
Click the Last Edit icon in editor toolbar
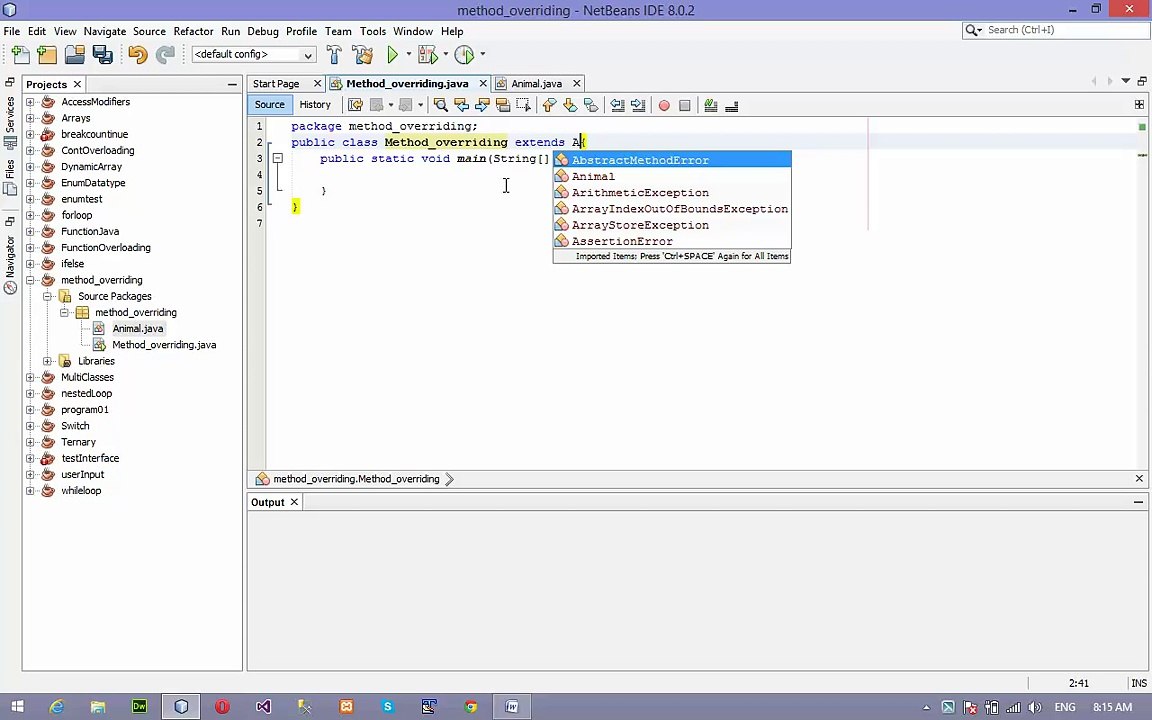coord(355,105)
